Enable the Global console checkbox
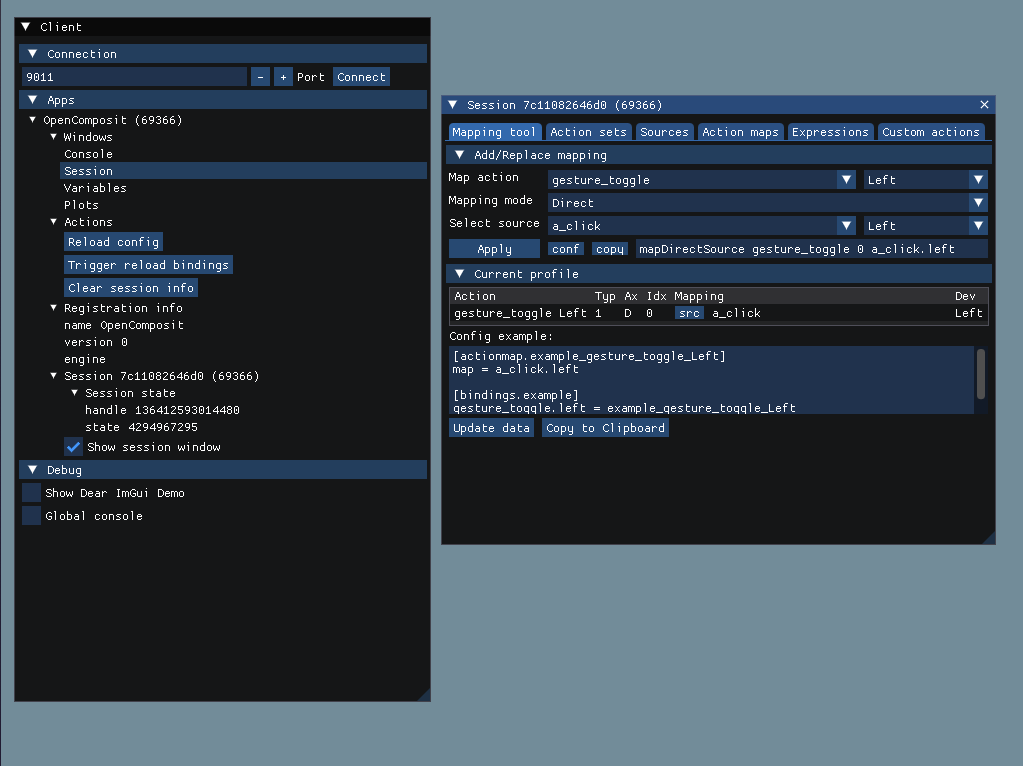Screen dimensions: 1023x766 coord(31,515)
